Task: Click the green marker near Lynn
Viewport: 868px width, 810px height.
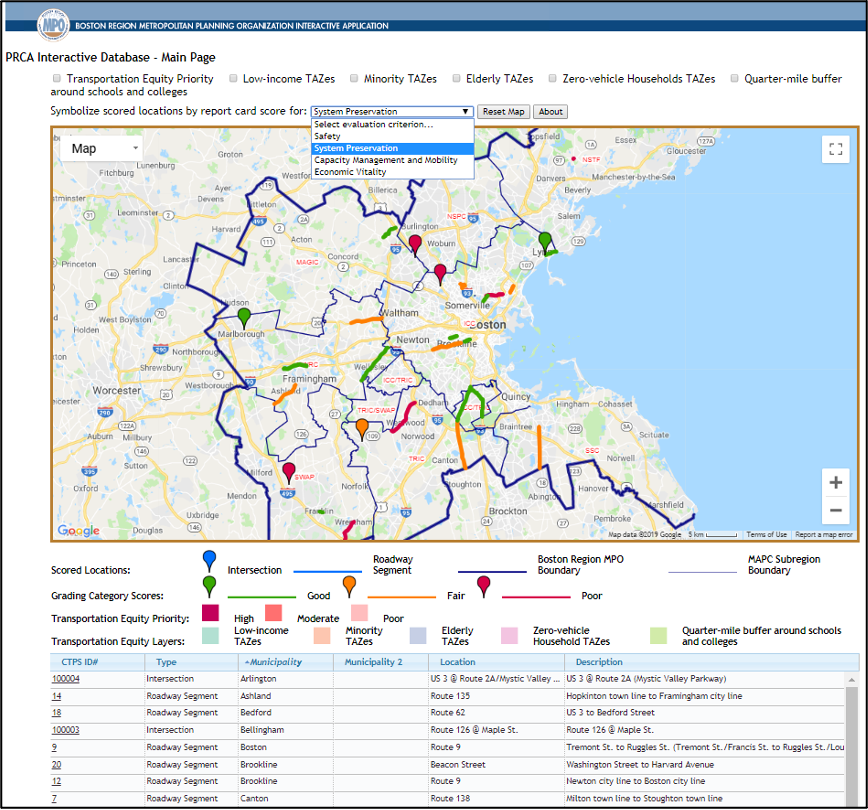Action: tap(545, 241)
